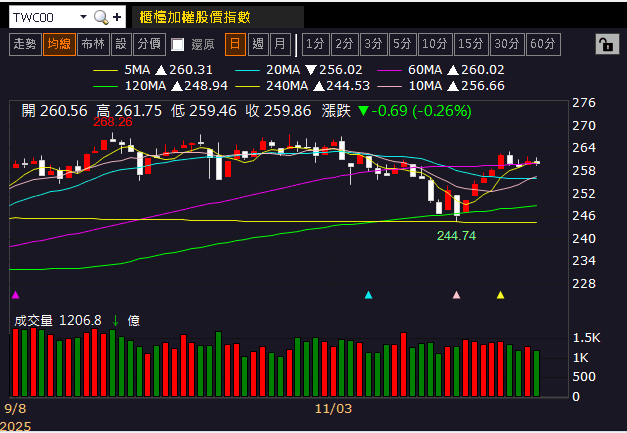Click the 開 260.56 open price

pyautogui.click(x=54, y=111)
